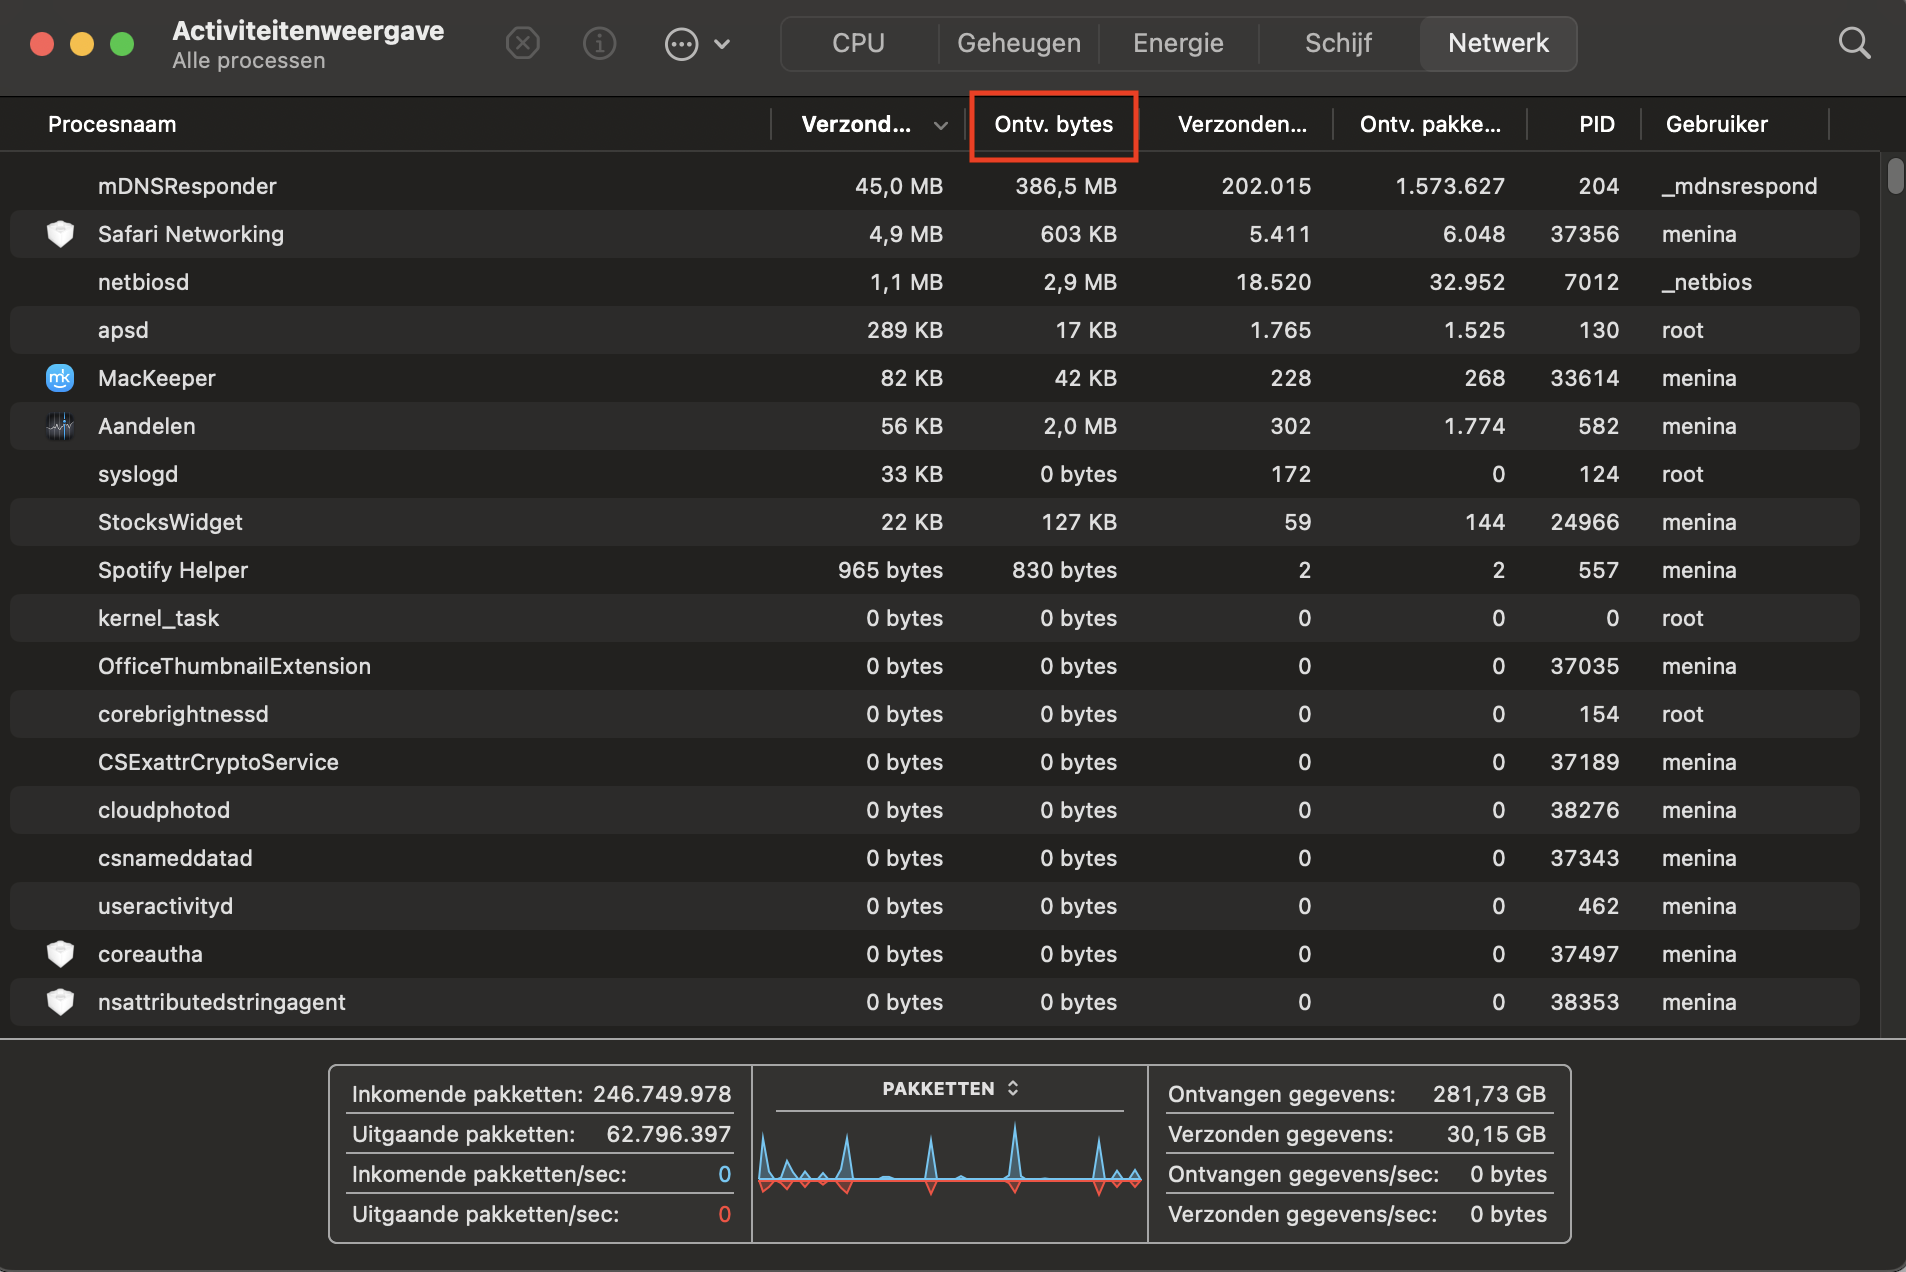Click the Safari Networking shield icon

click(60, 234)
